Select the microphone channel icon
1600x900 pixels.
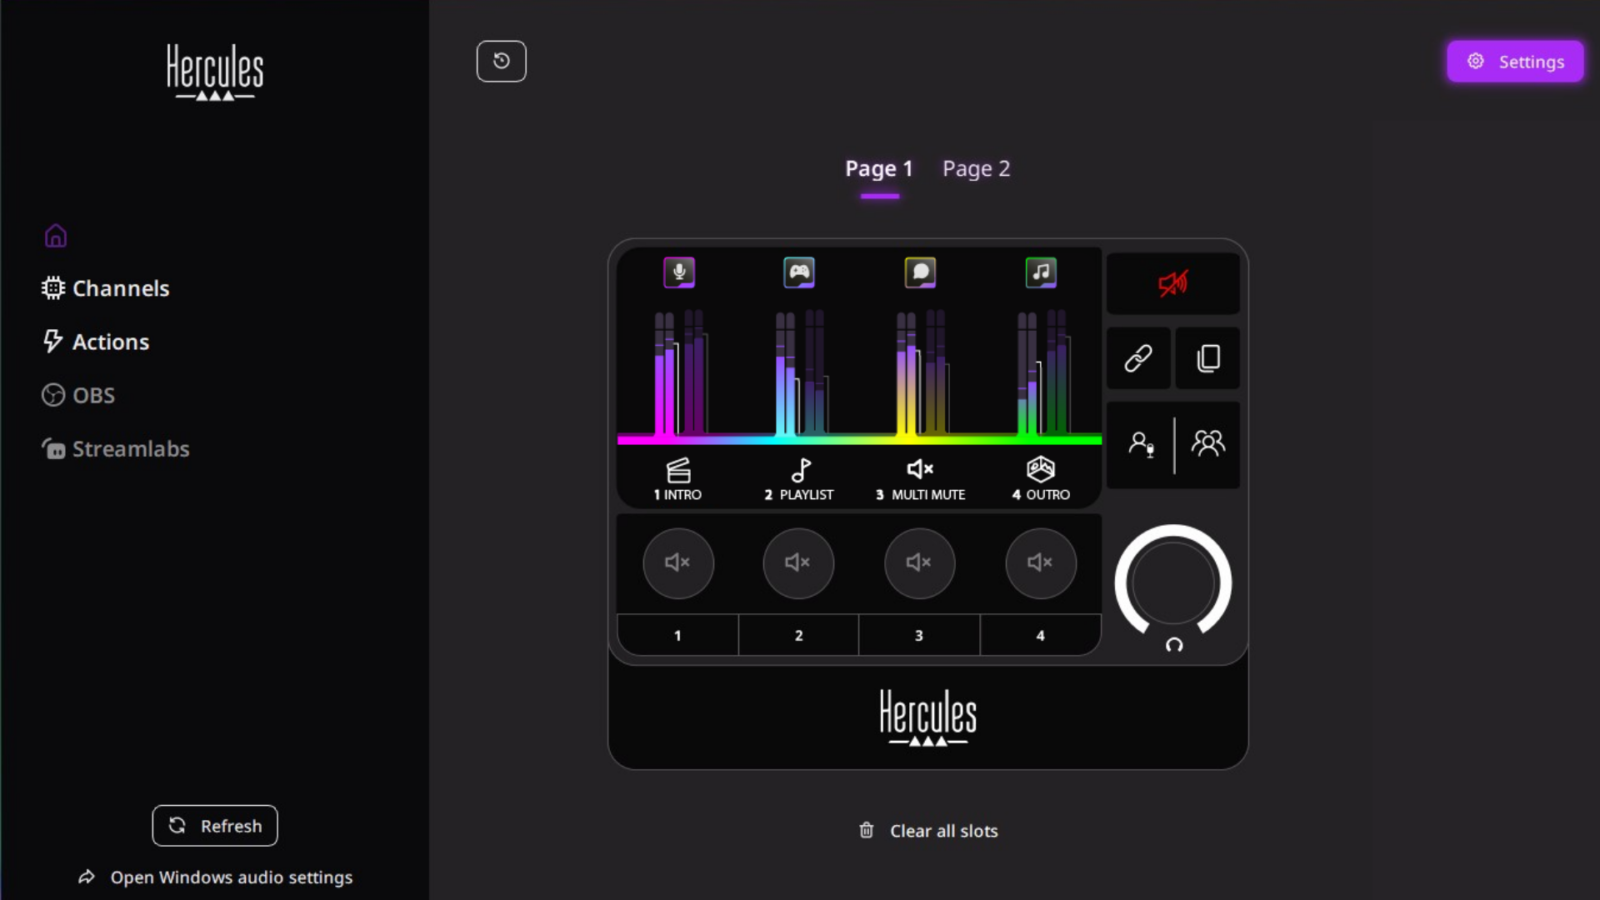tap(679, 271)
